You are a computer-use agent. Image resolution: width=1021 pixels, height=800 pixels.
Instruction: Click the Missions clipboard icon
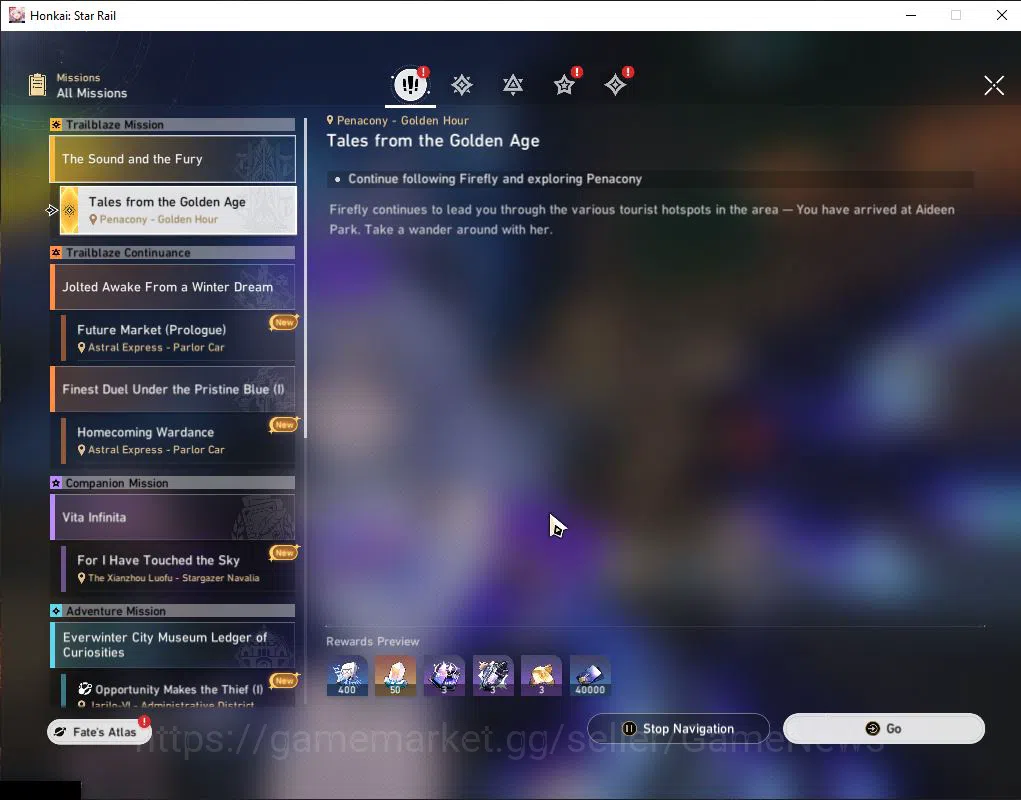click(x=38, y=85)
